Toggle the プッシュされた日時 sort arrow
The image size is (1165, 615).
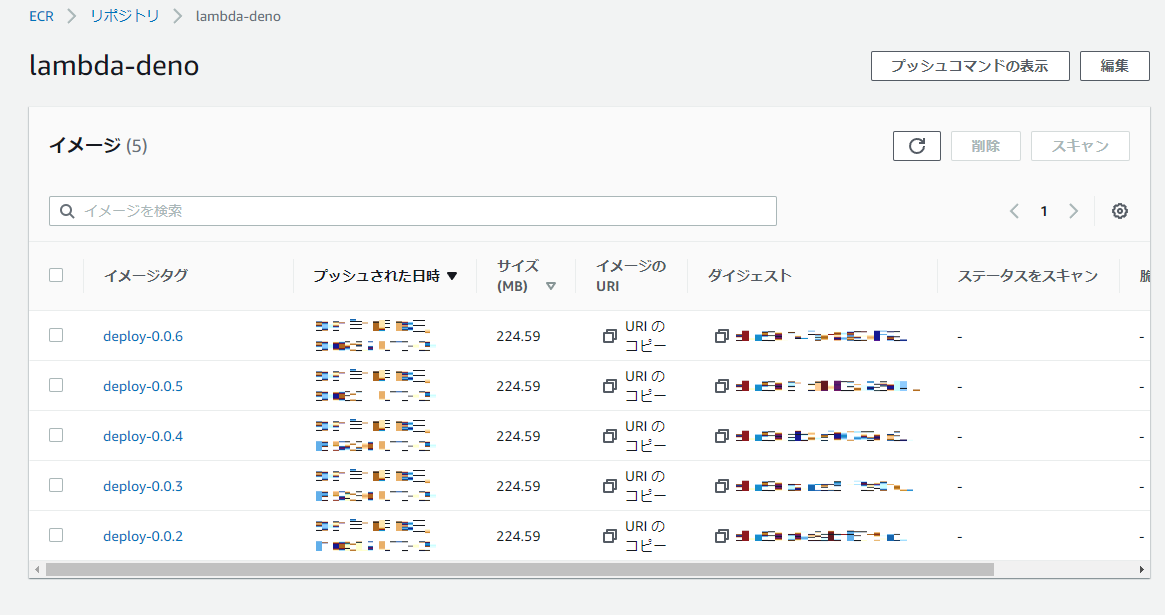452,275
